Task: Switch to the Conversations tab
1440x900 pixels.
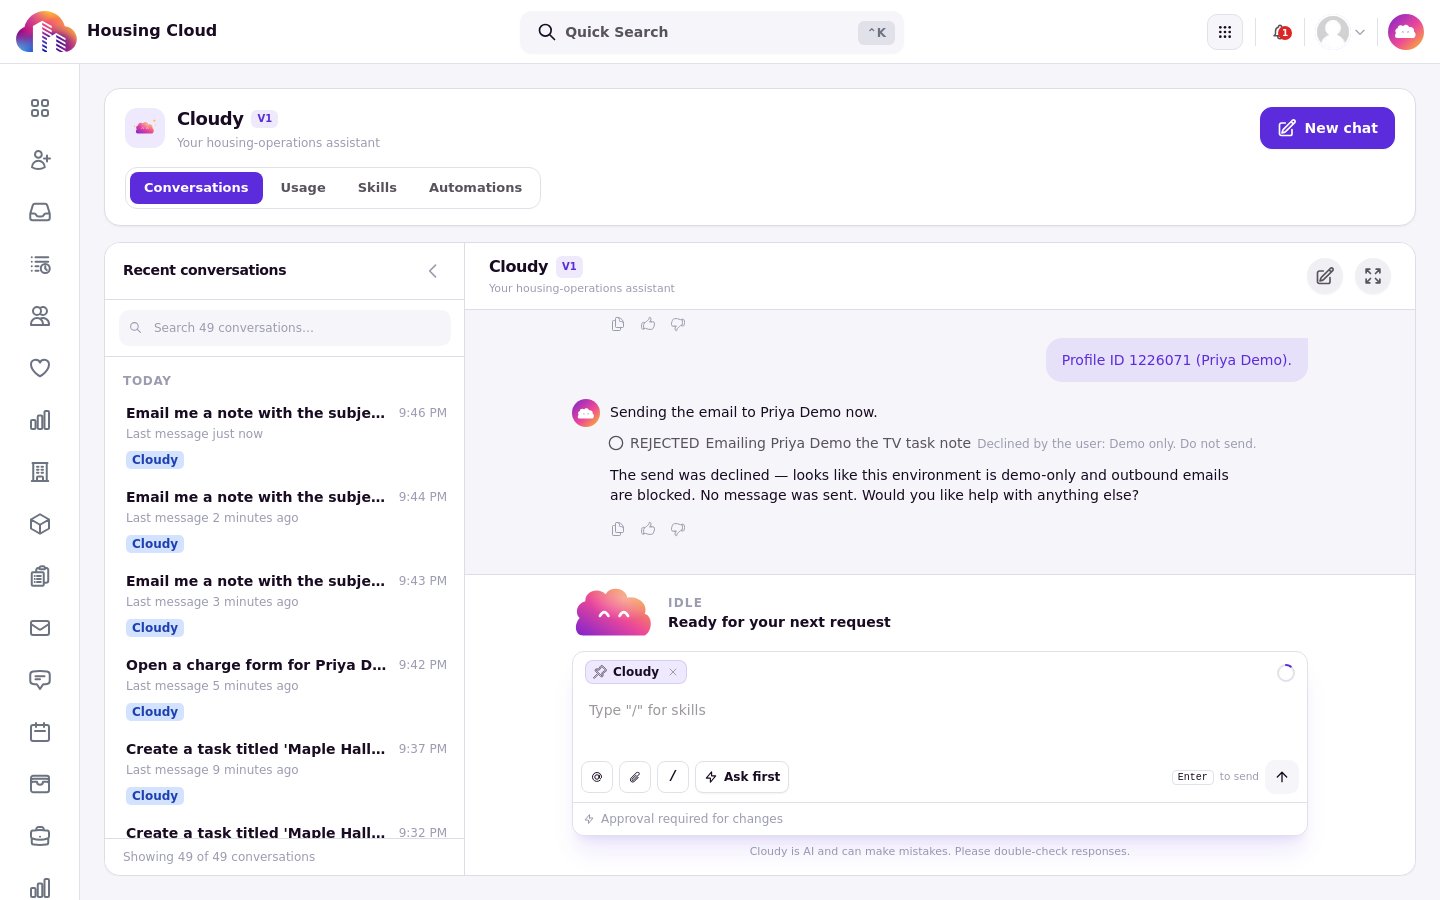Action: 196,188
